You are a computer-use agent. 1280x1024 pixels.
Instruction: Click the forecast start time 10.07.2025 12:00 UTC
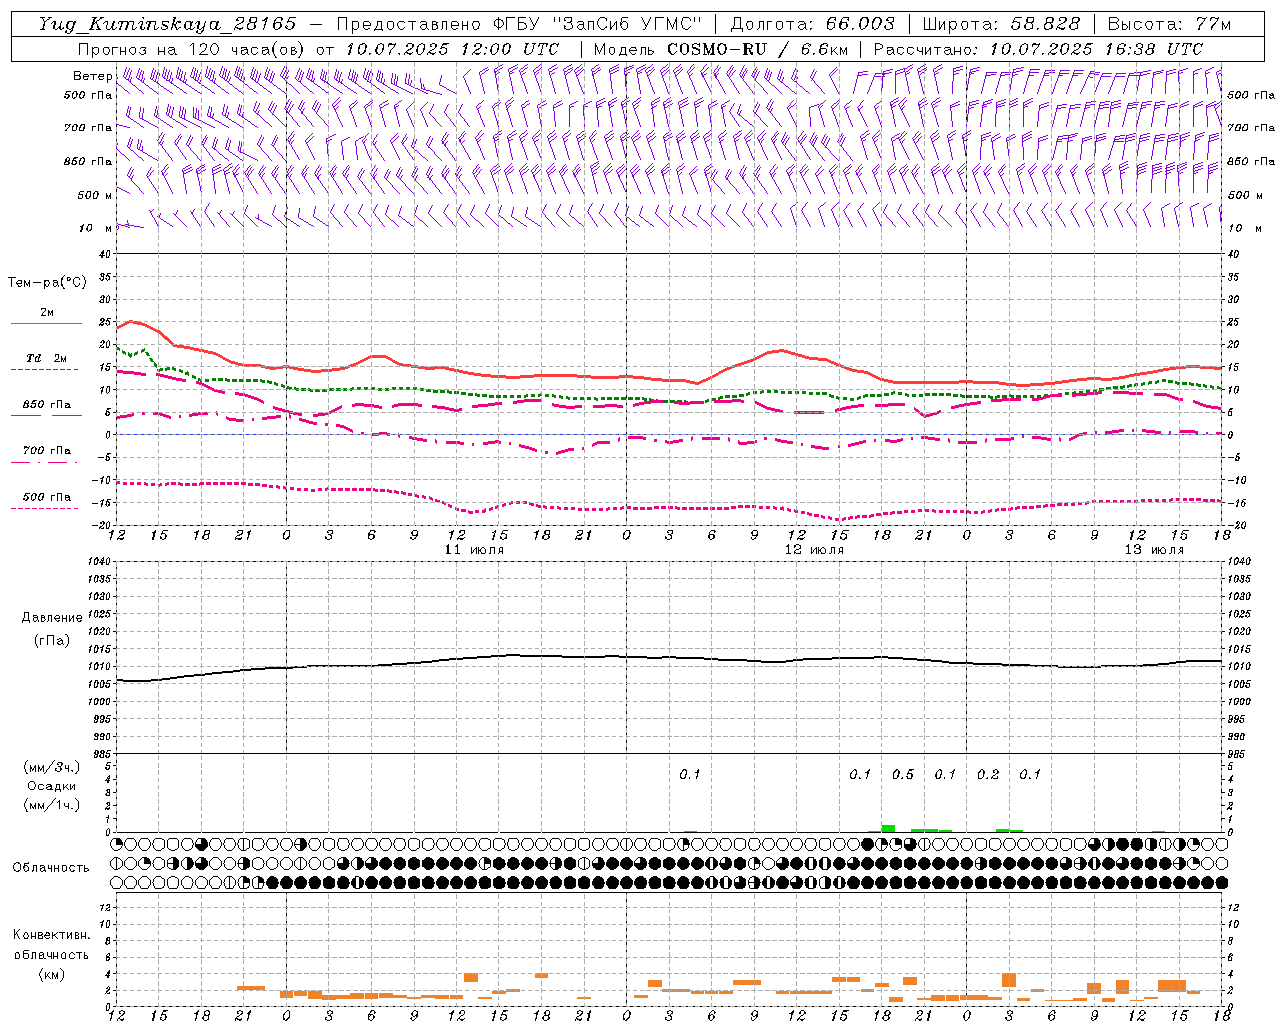[452, 49]
